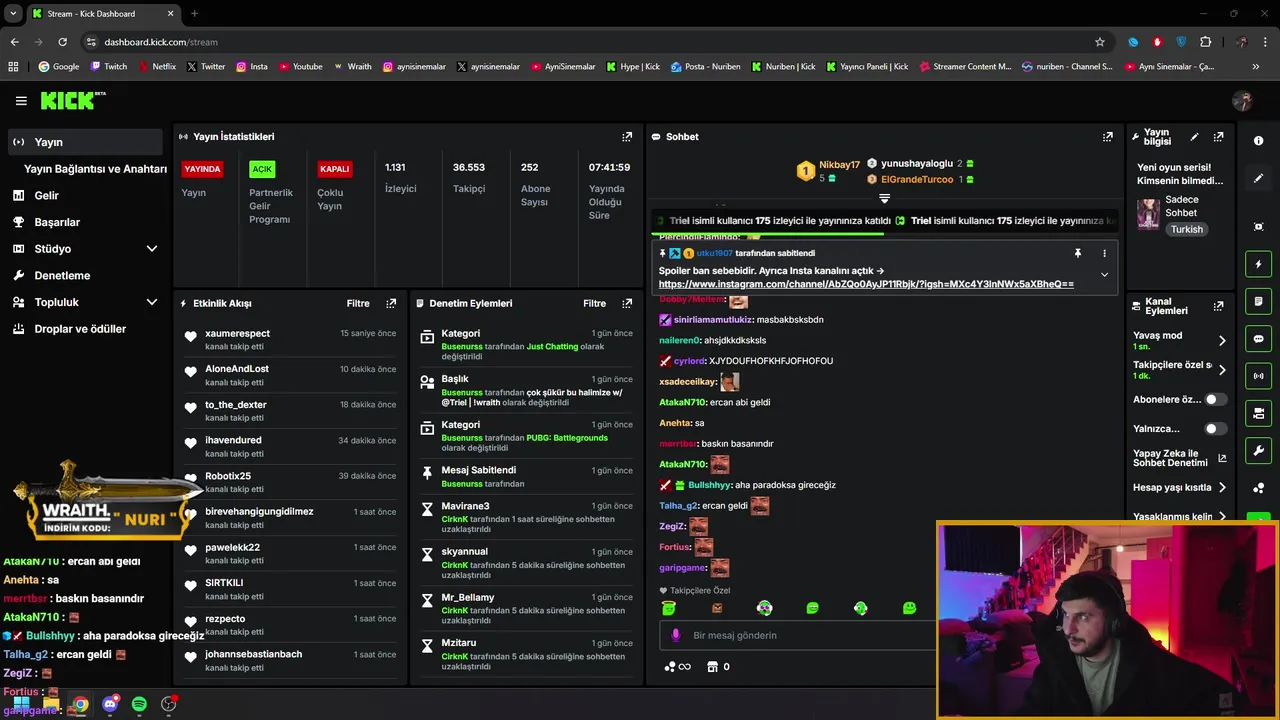
Task: Edit stream info with Yayın bilgisi pencil
Action: tap(1194, 137)
